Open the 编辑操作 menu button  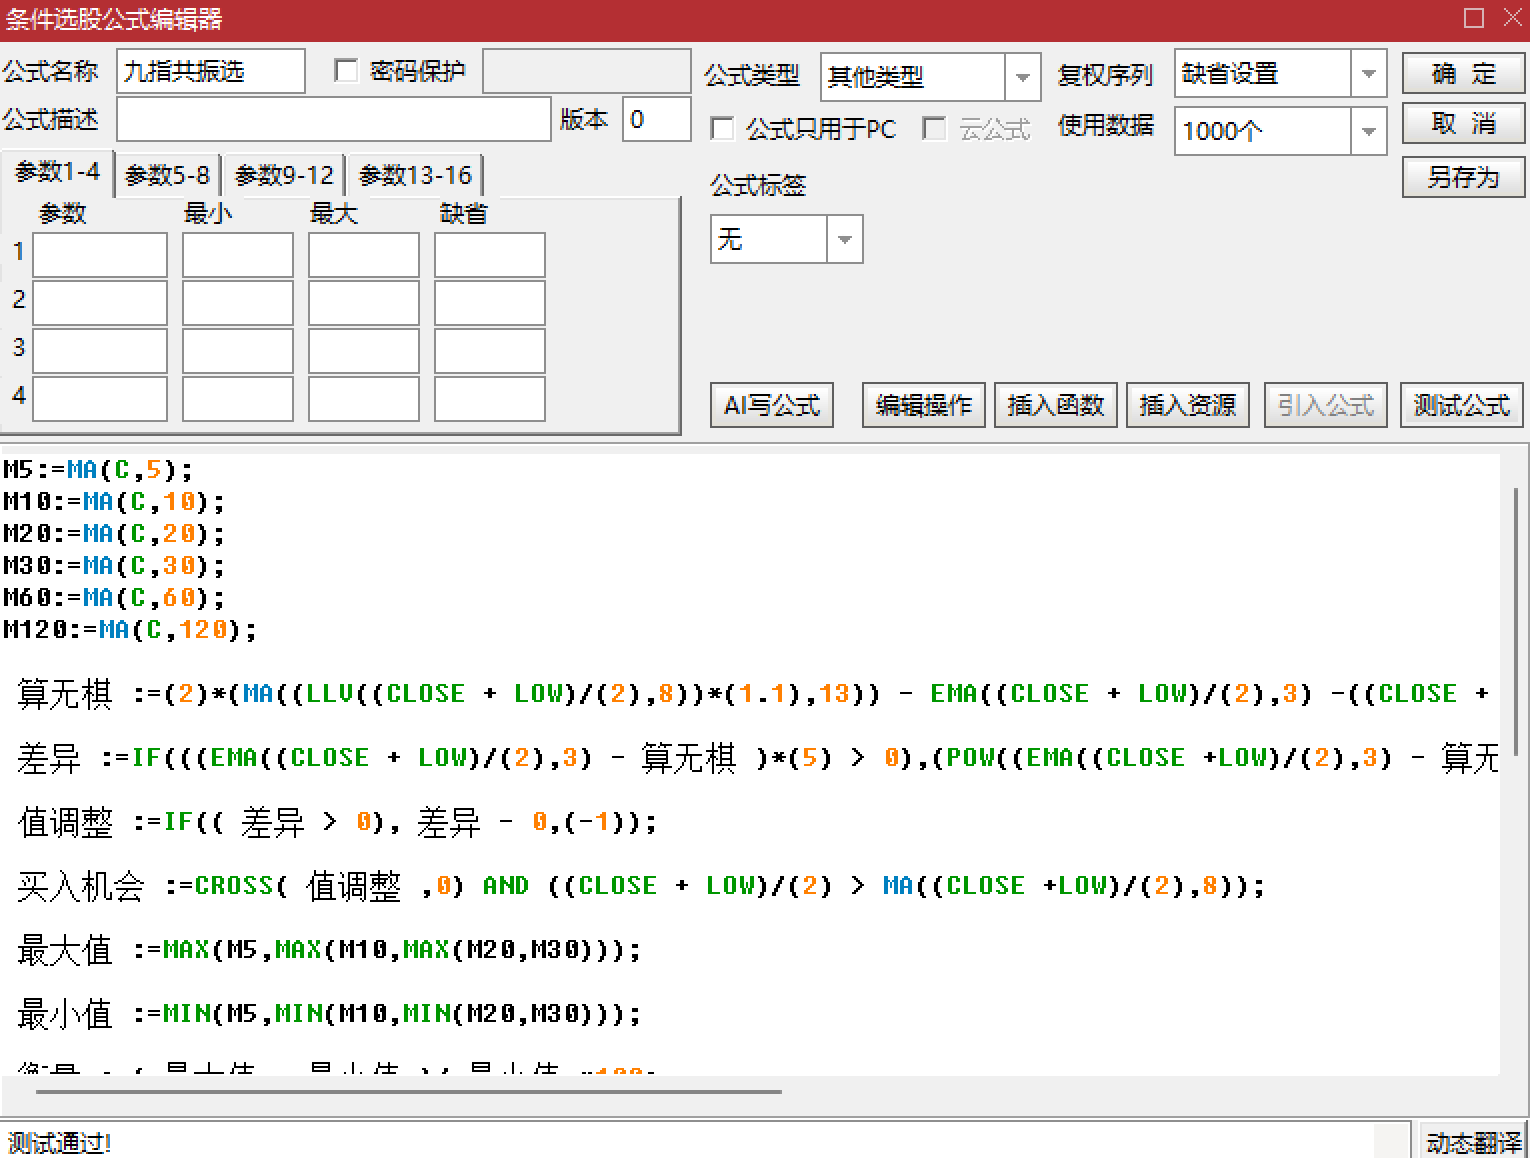pyautogui.click(x=923, y=405)
